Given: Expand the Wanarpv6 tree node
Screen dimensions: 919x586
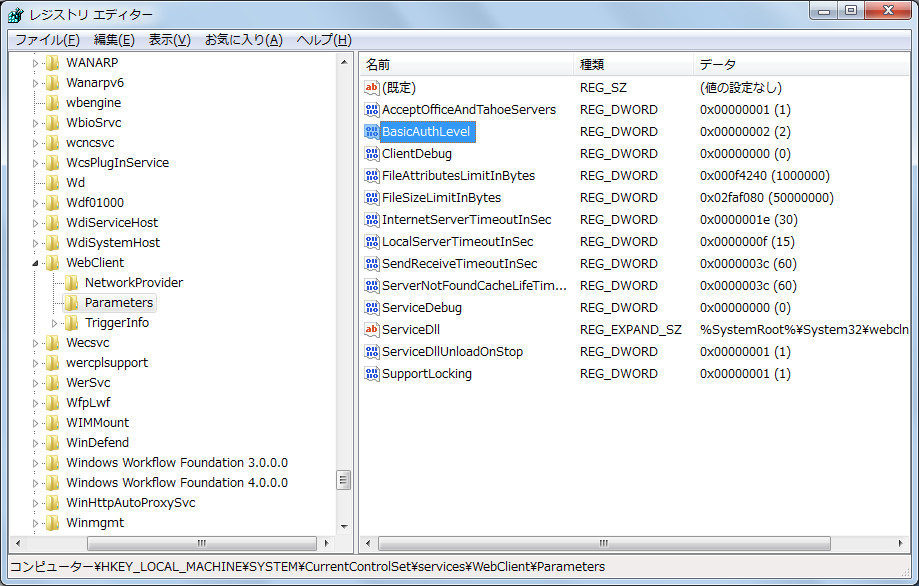Looking at the screenshot, I should [x=35, y=83].
